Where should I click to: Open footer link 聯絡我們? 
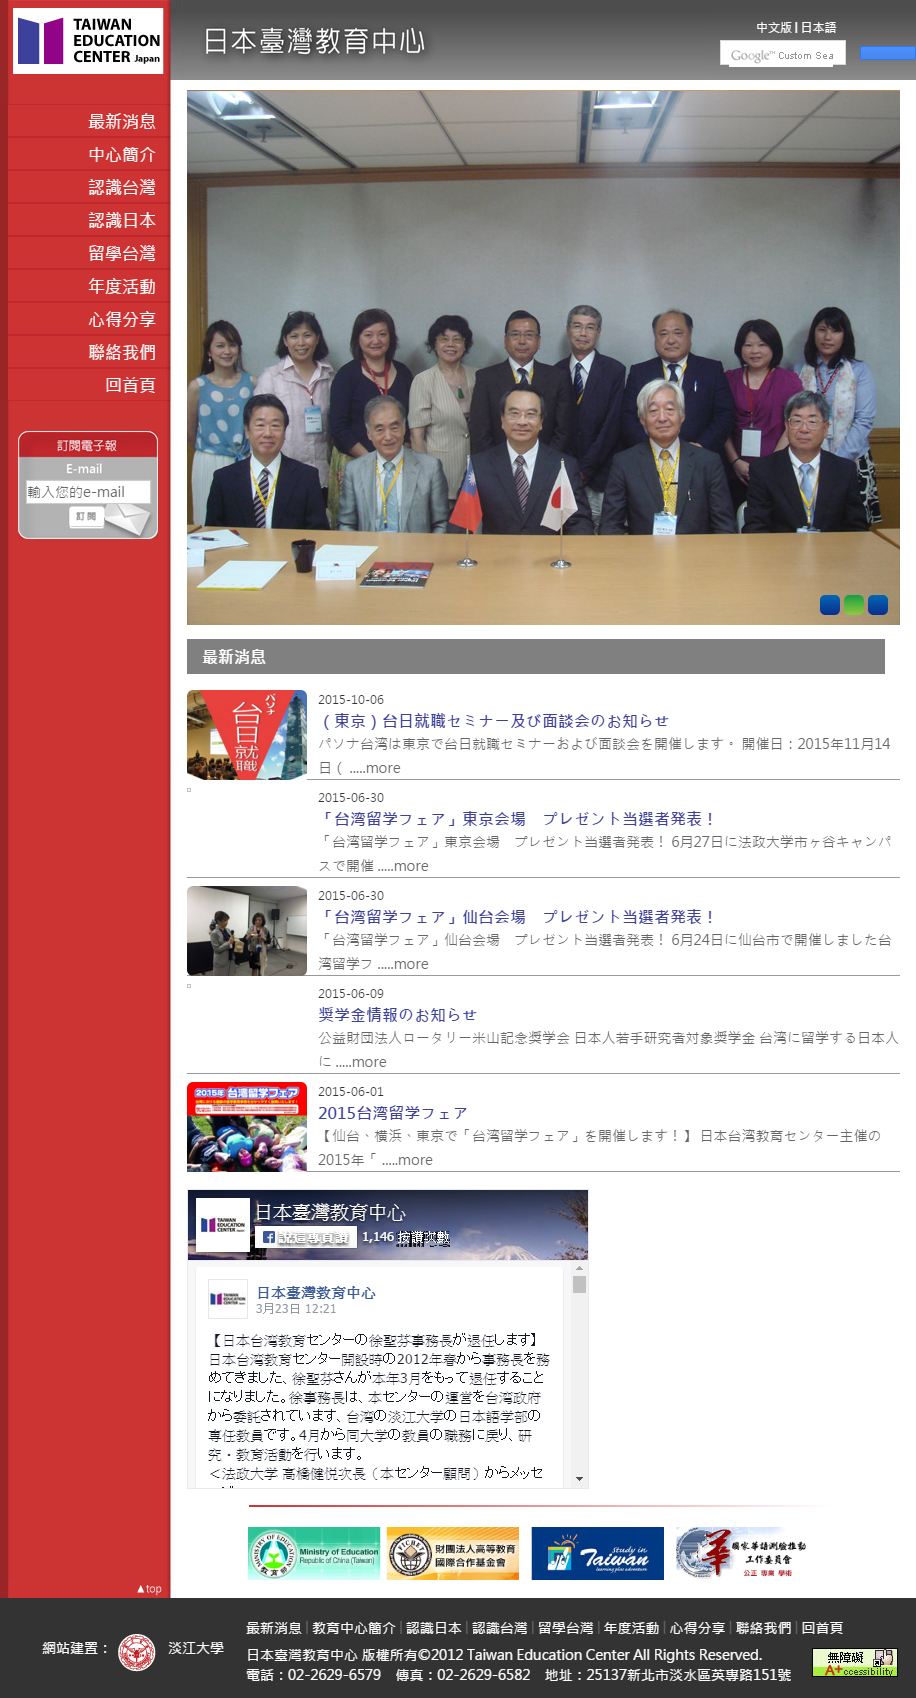764,1628
